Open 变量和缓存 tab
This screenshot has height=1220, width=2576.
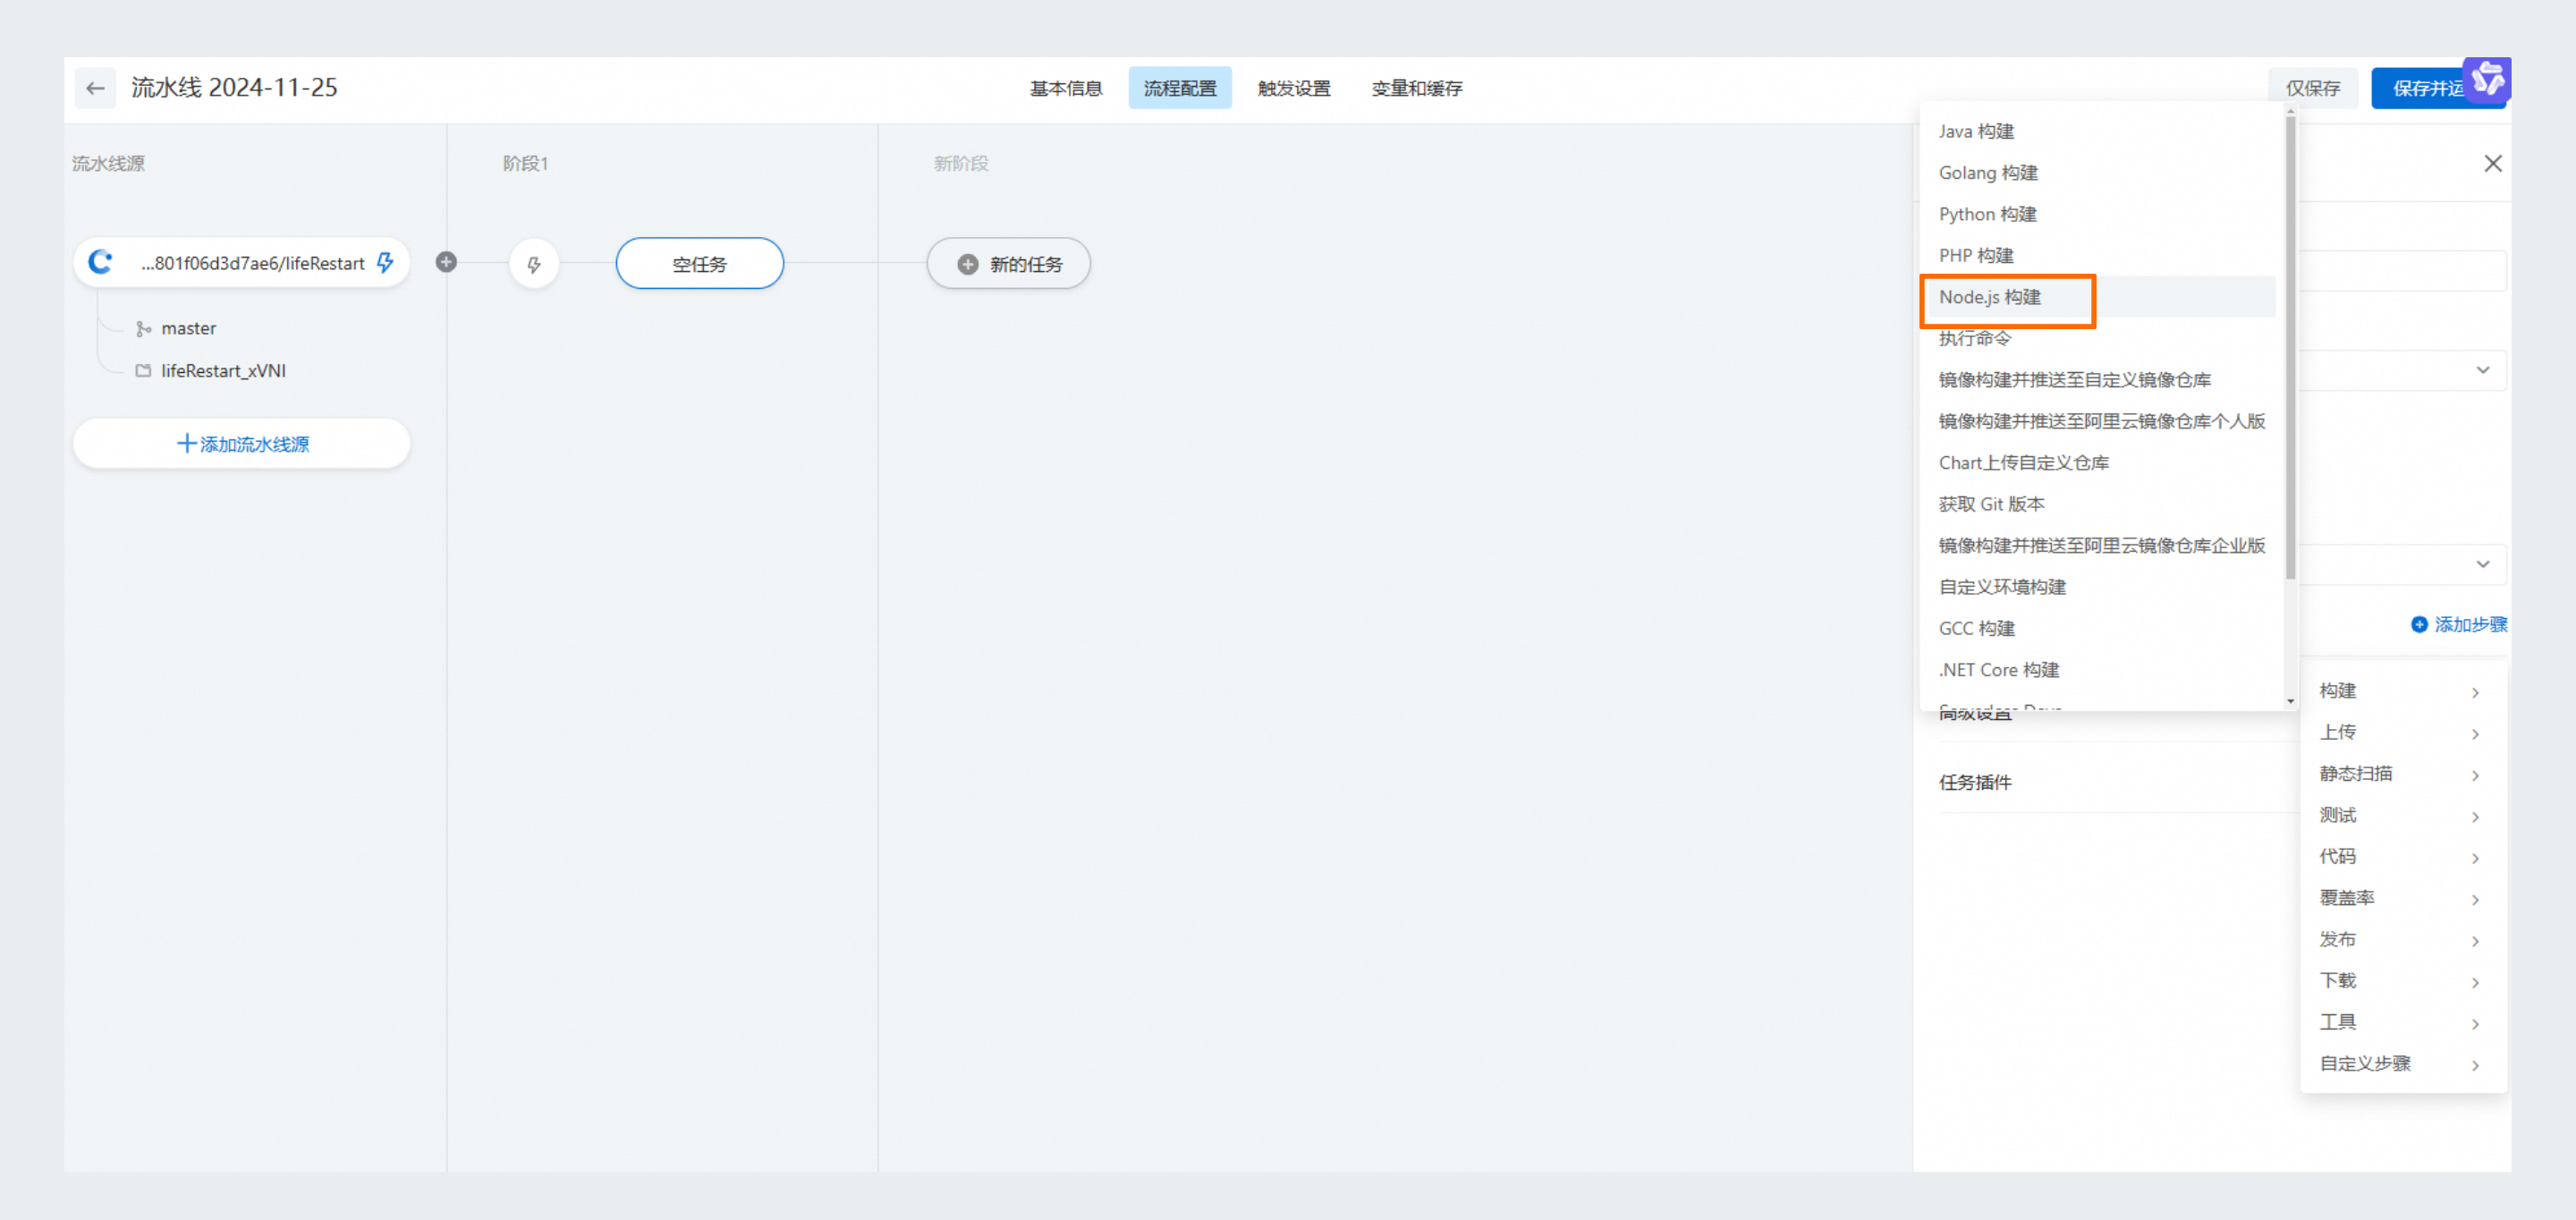[1416, 88]
